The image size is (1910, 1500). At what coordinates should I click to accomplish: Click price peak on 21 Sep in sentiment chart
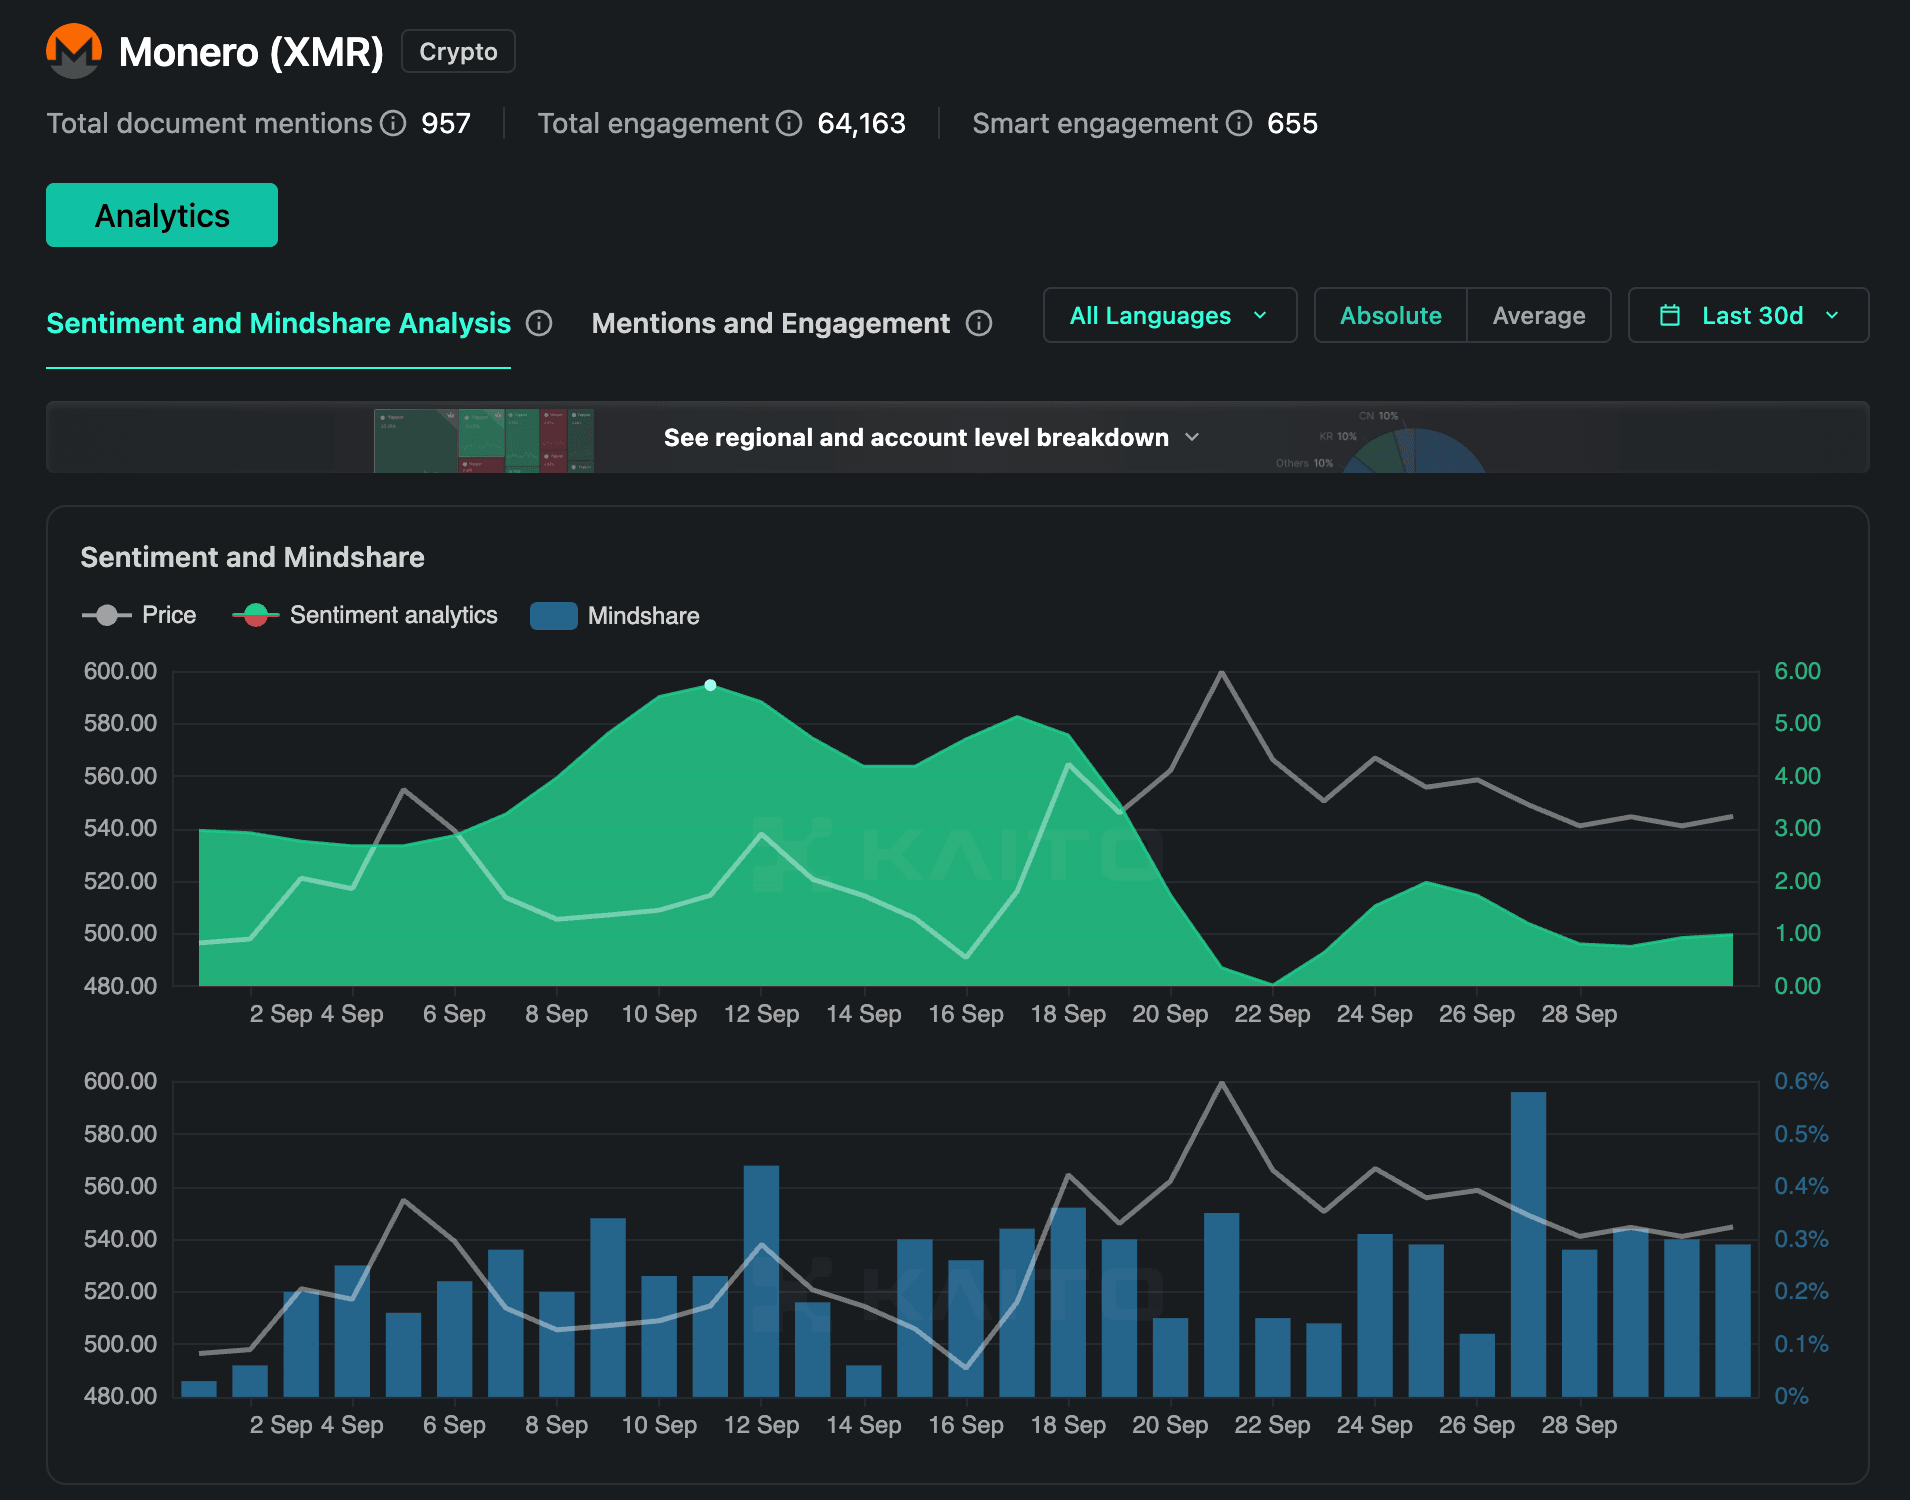tap(1221, 673)
